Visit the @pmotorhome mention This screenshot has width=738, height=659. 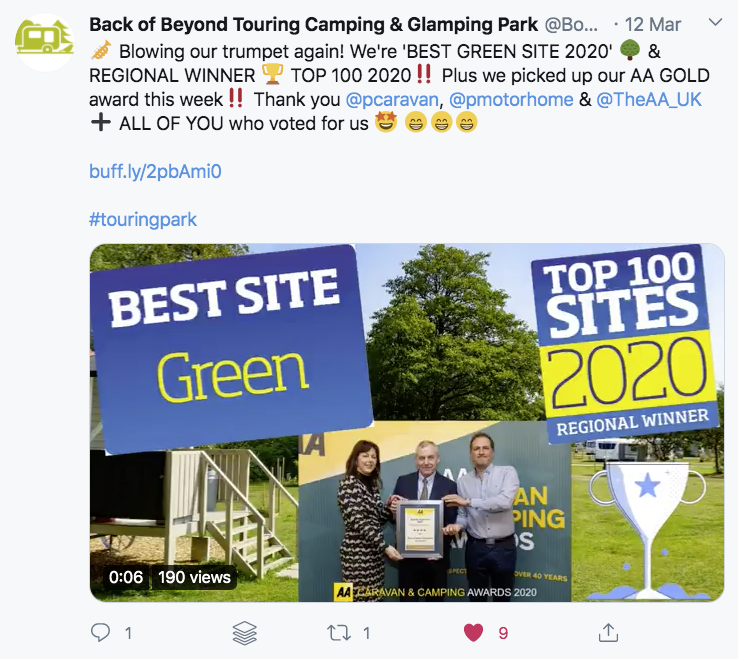(511, 99)
